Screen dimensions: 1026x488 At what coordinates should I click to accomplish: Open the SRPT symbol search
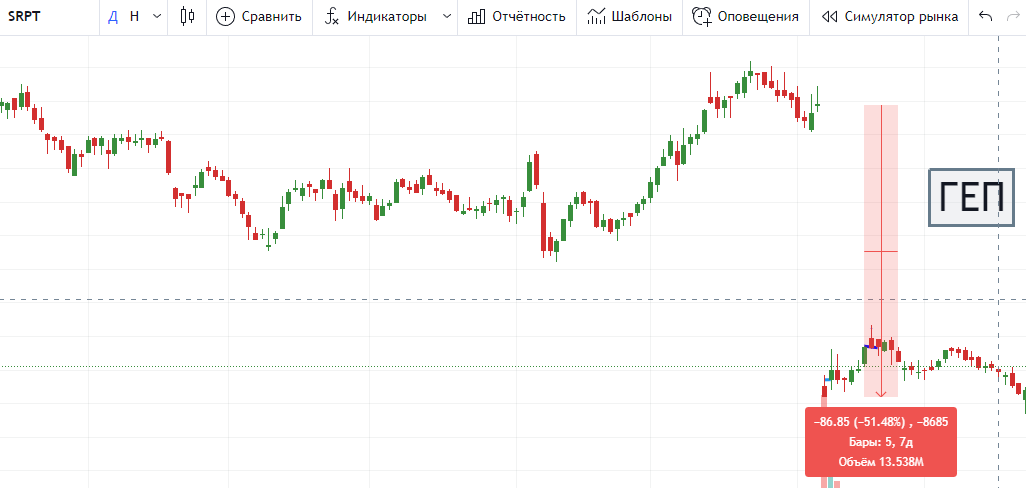[x=22, y=17]
